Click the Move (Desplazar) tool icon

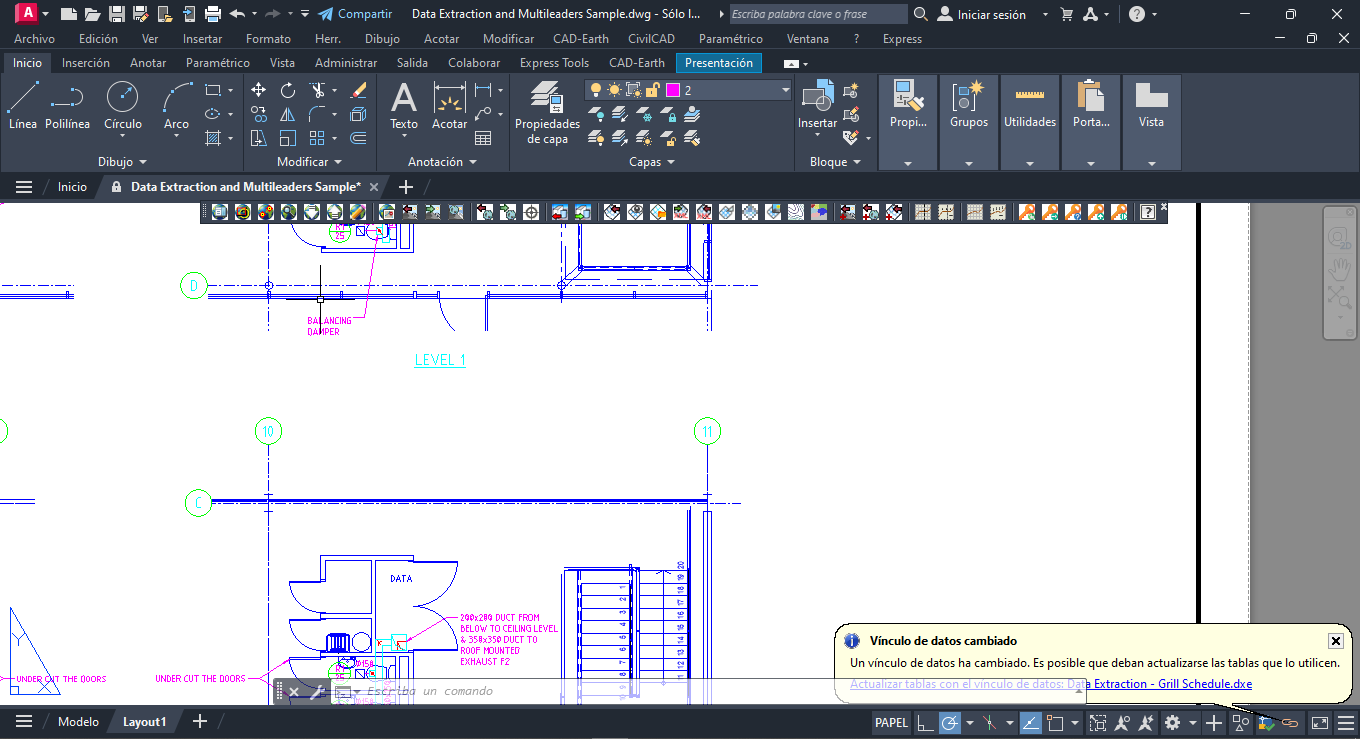[258, 90]
